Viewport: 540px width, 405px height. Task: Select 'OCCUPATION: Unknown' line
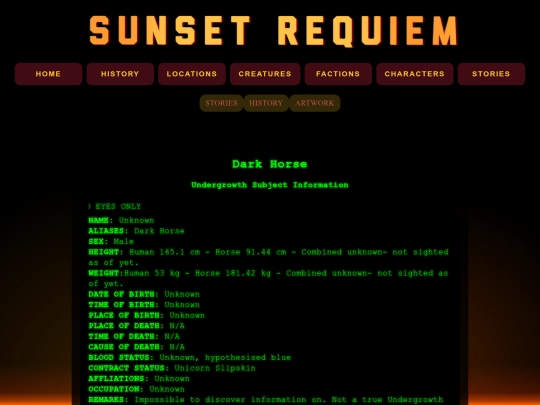click(x=136, y=389)
